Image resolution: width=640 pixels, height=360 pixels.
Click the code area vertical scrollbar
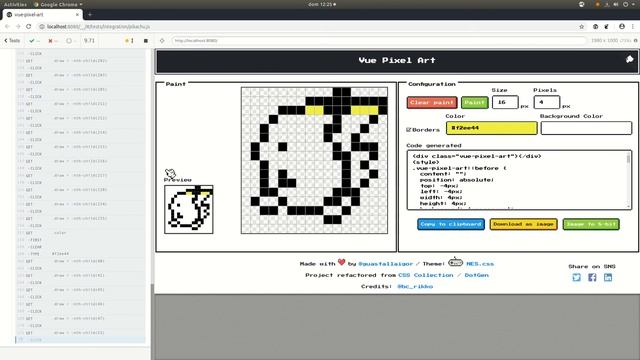click(628, 180)
